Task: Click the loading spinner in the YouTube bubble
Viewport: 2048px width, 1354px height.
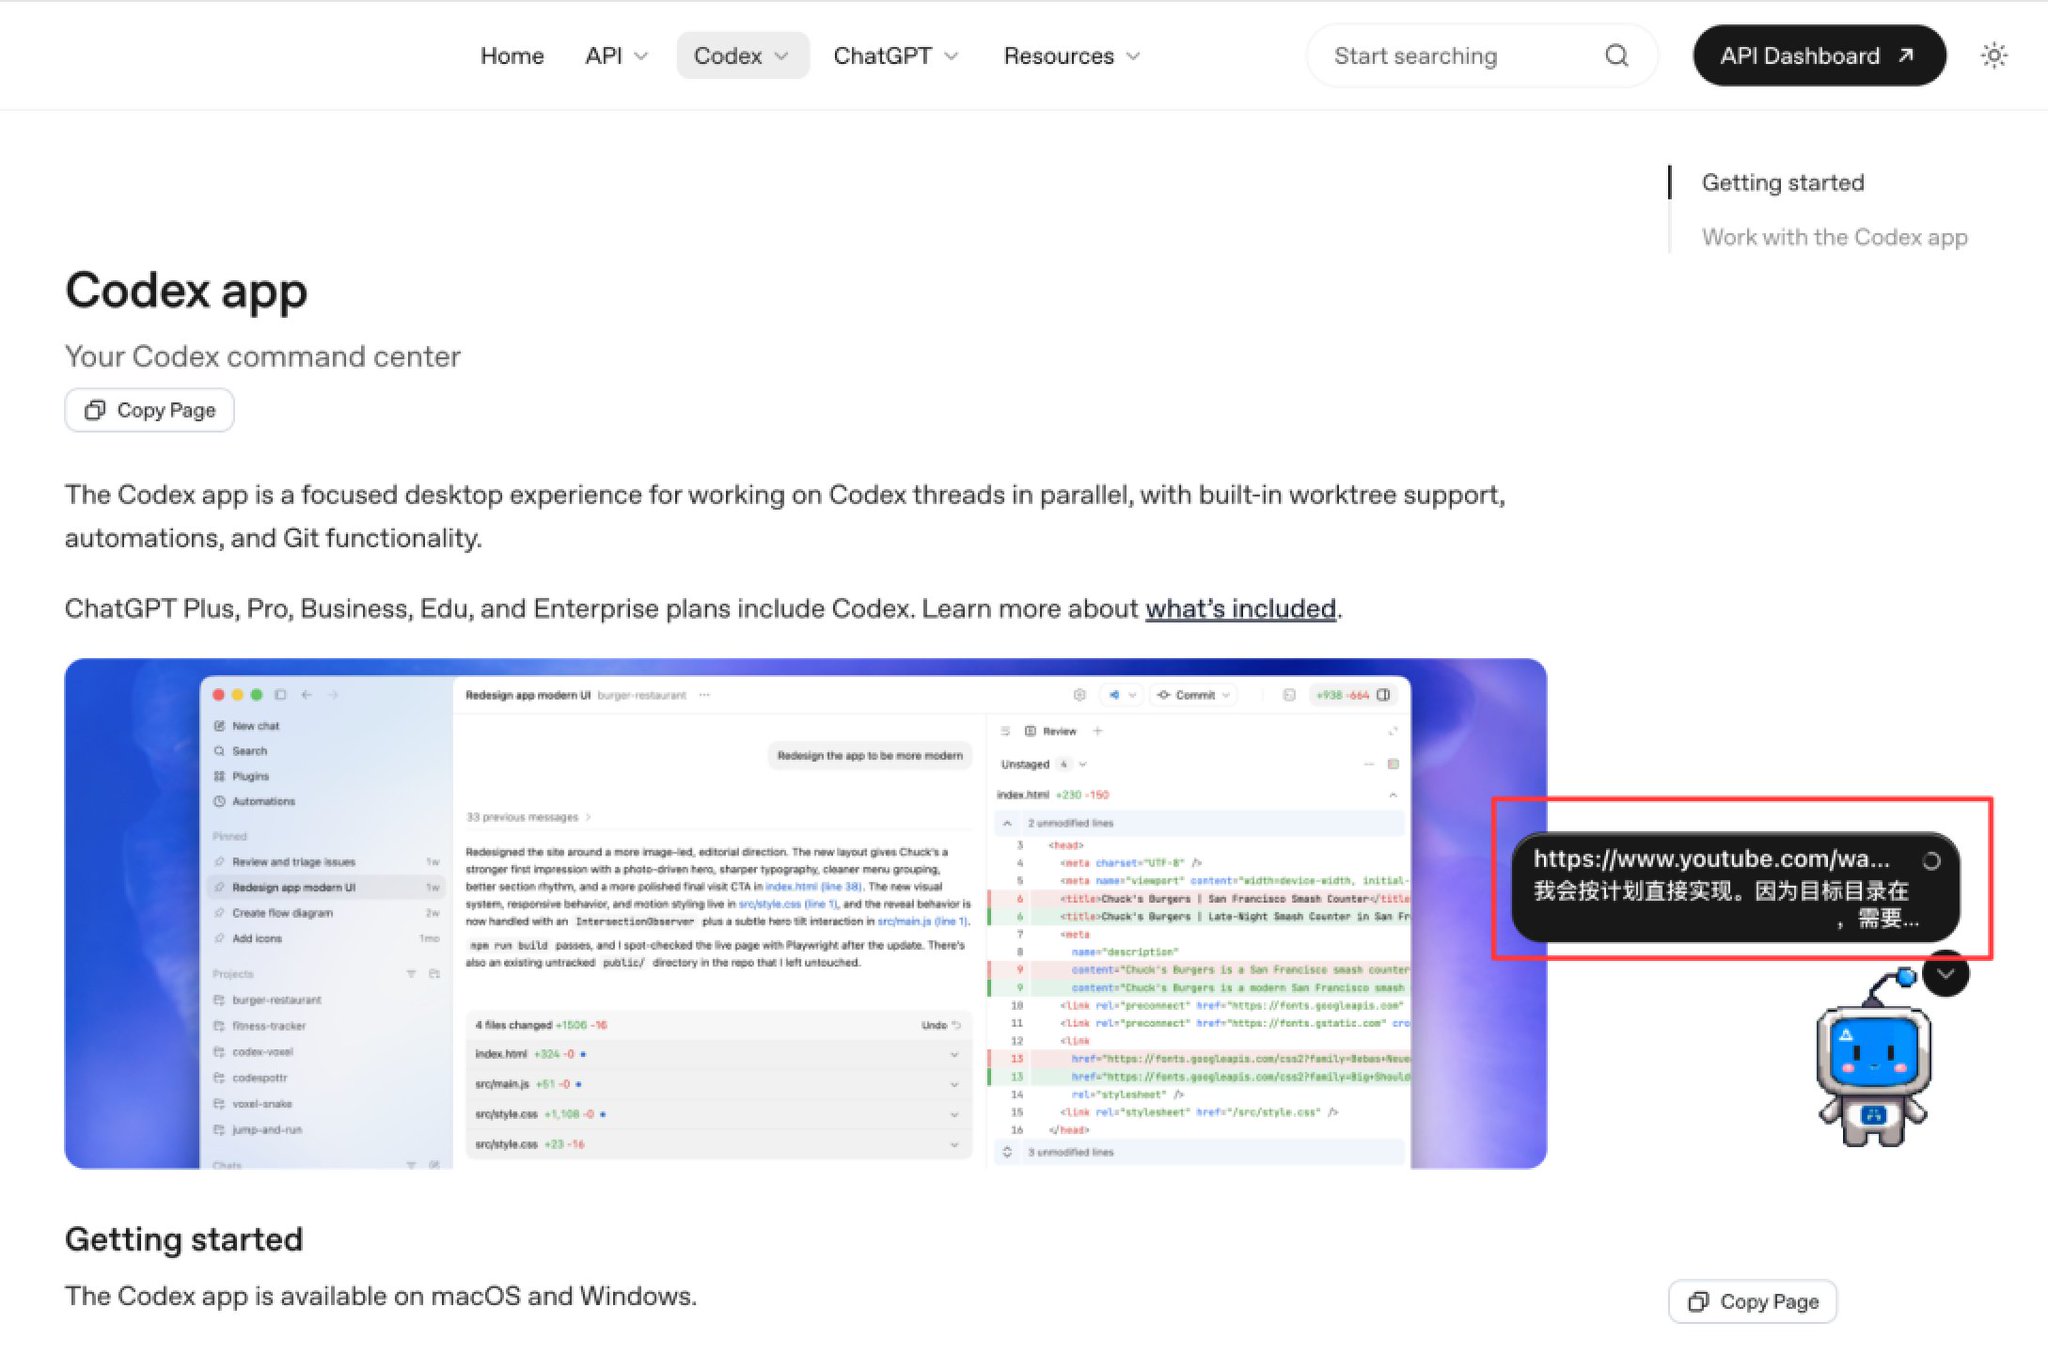Action: [1932, 861]
